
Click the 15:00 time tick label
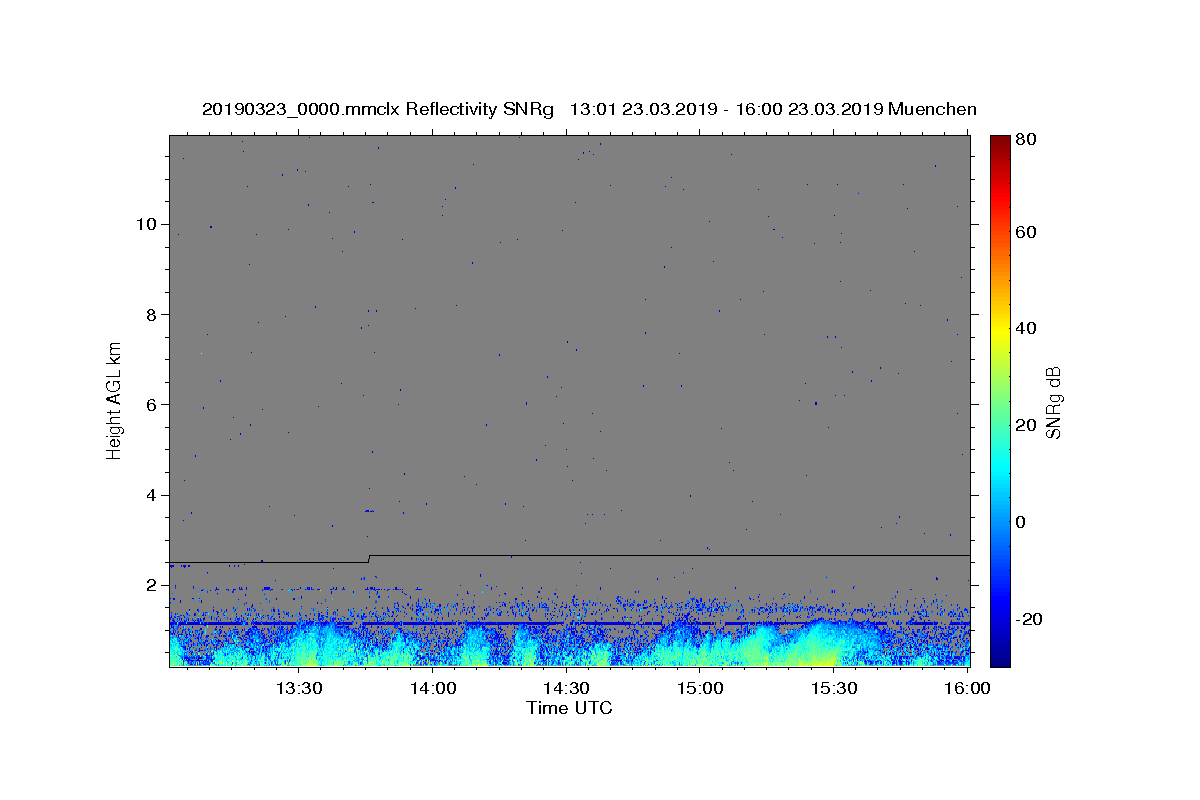click(x=700, y=688)
